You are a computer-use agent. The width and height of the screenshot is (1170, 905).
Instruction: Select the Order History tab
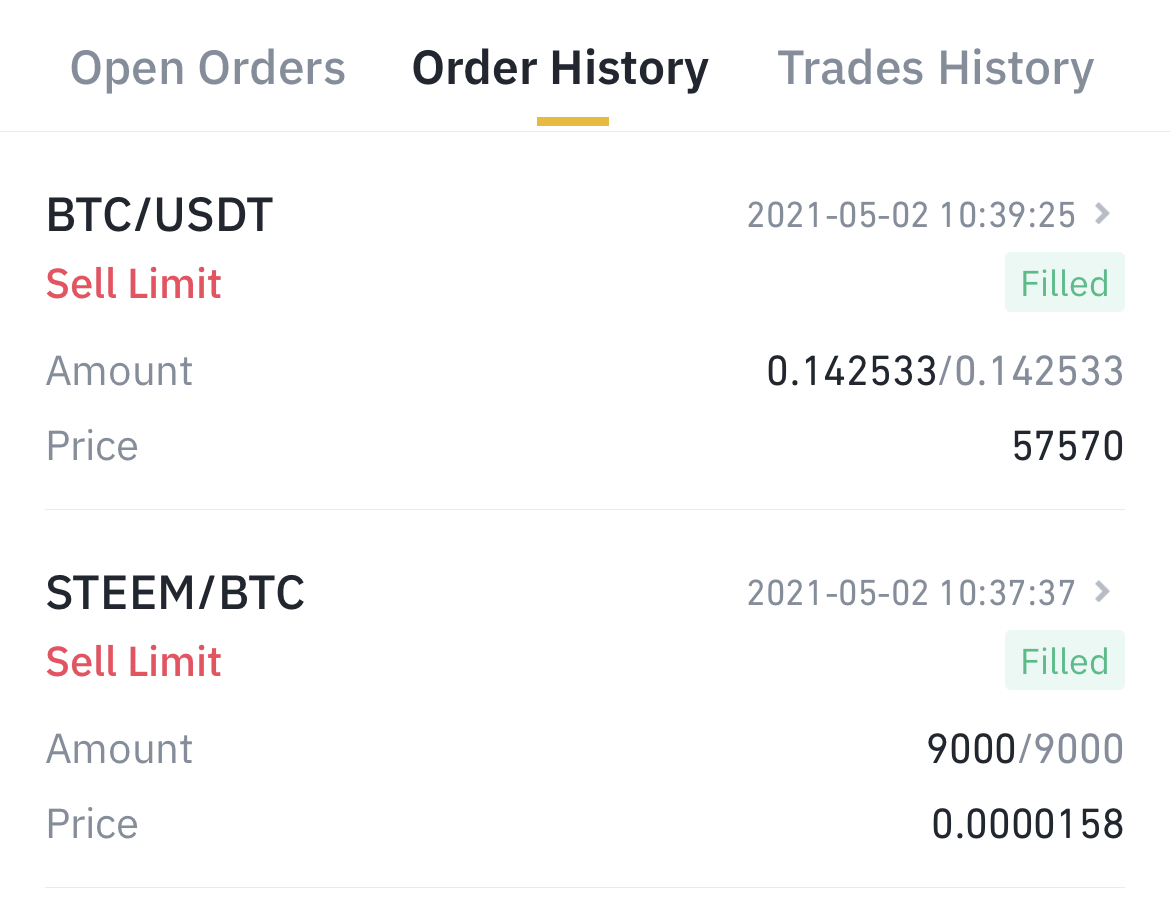pos(560,69)
